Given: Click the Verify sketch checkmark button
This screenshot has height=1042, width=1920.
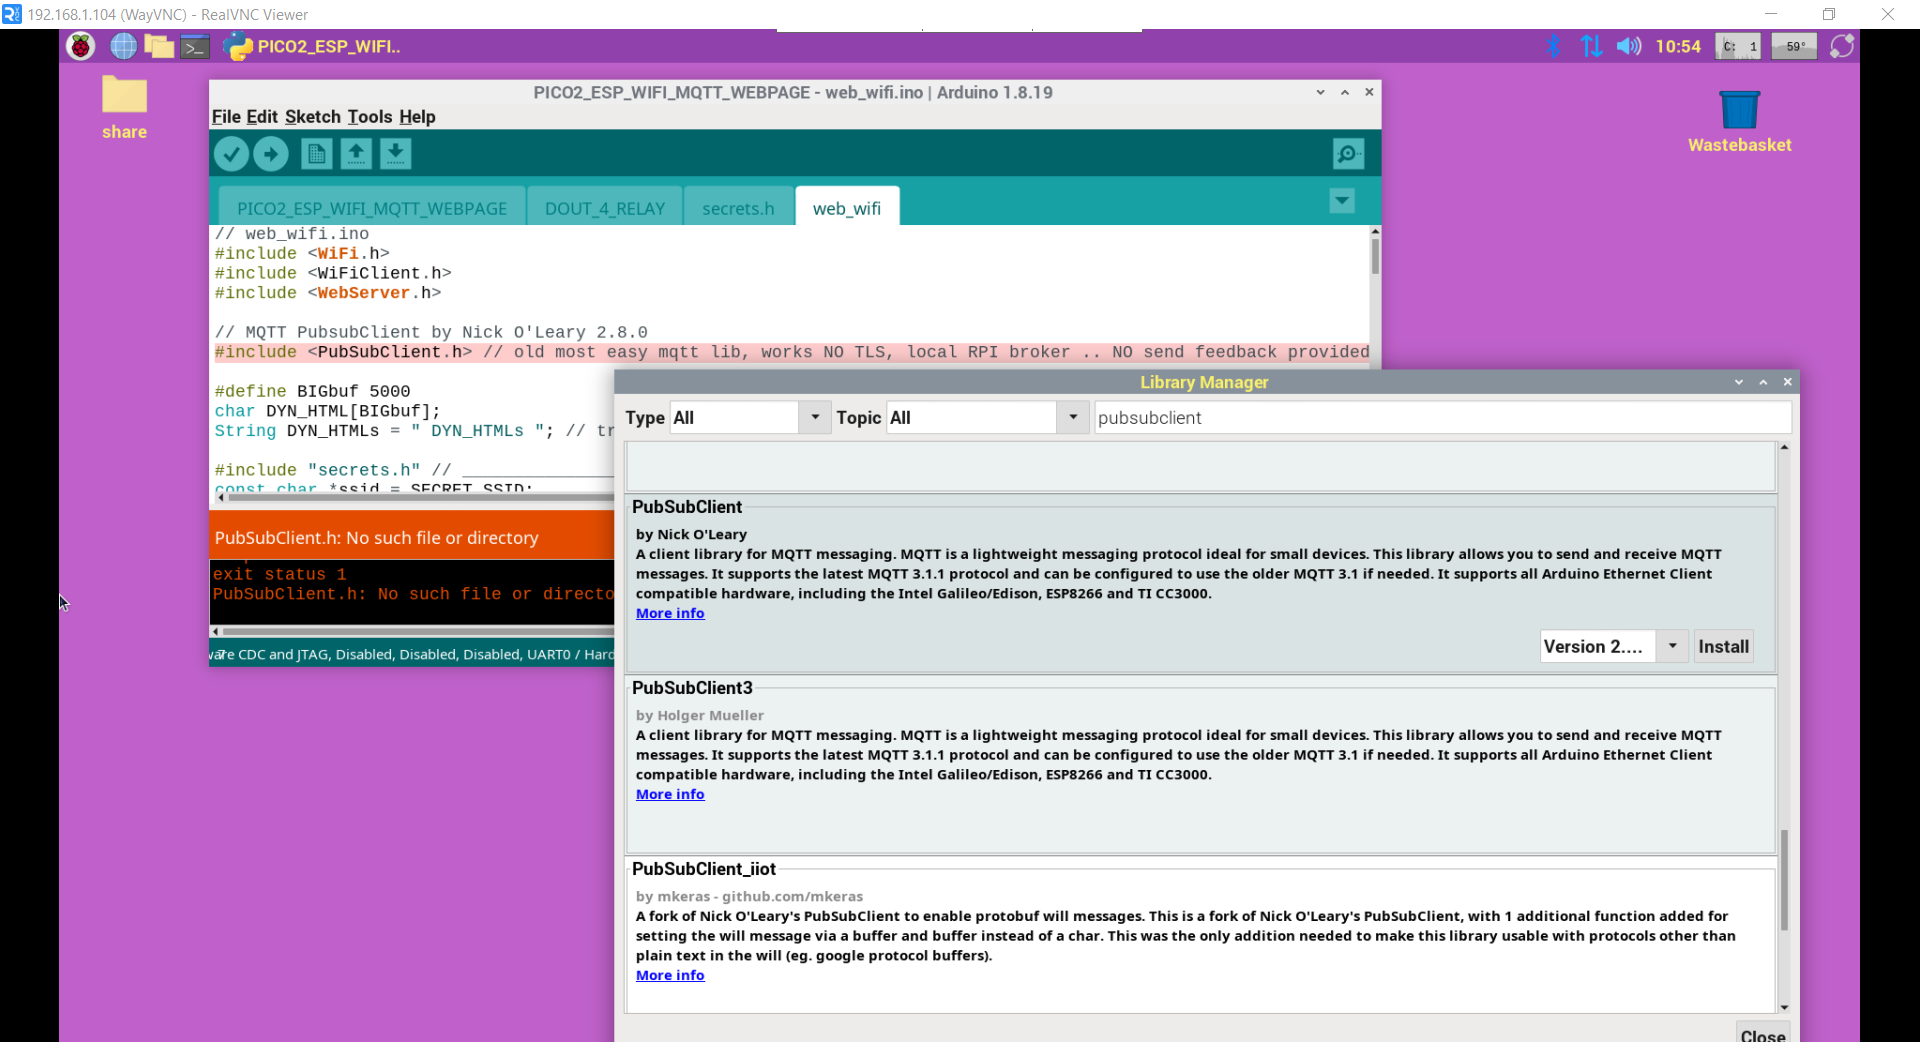Looking at the screenshot, I should click(231, 154).
